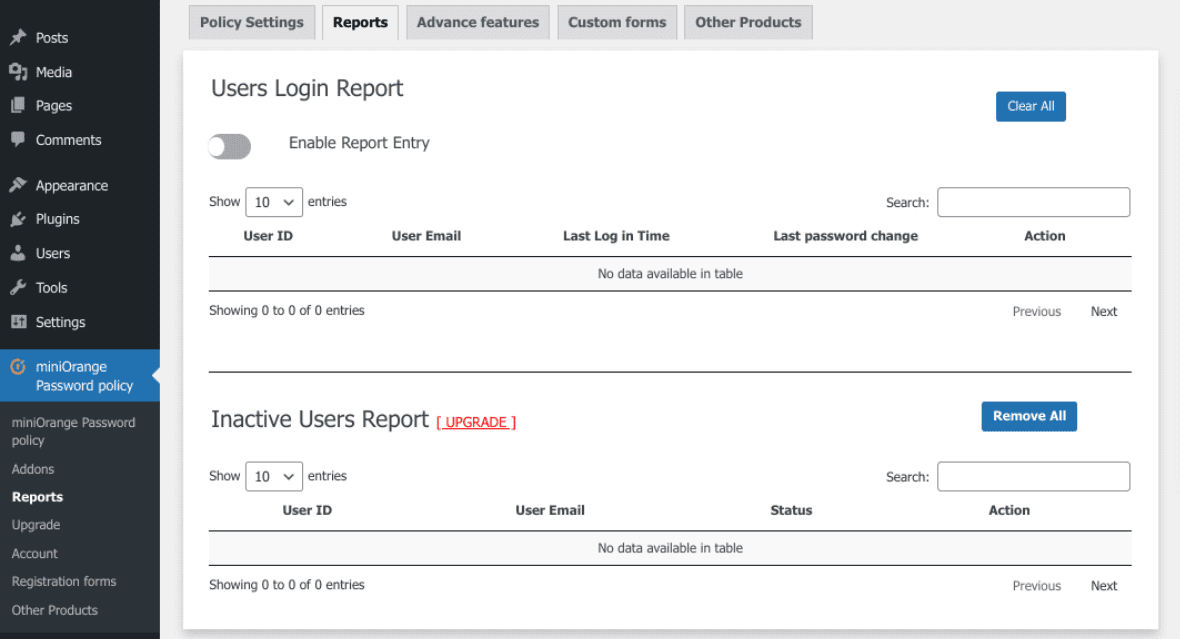
Task: Click the Users icon in sidebar
Action: pyautogui.click(x=17, y=252)
